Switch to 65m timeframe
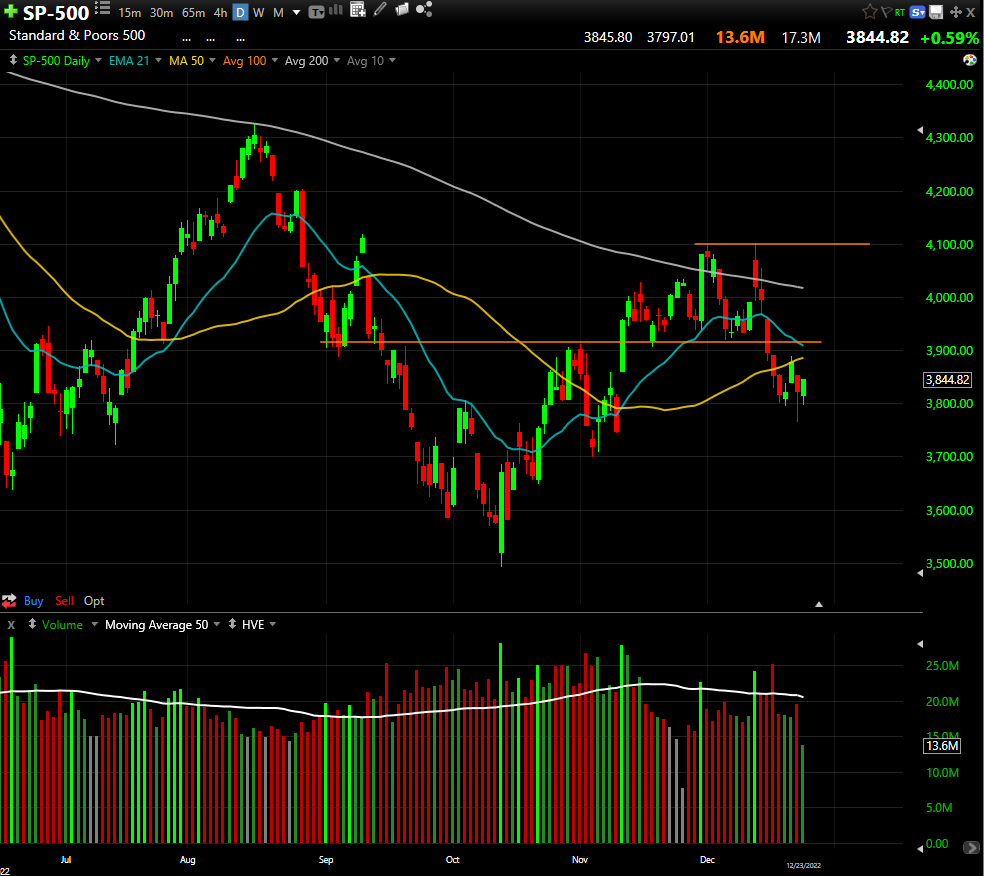This screenshot has height=876, width=984. (193, 13)
